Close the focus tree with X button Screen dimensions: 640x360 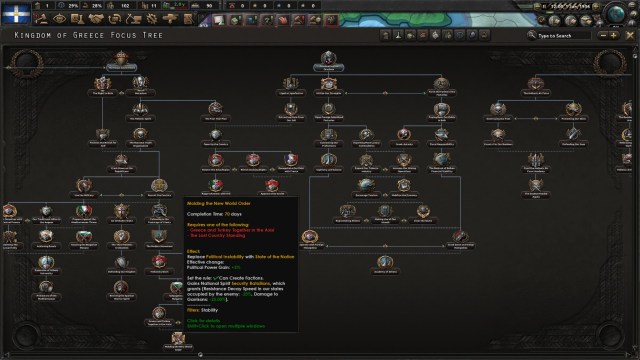pos(630,36)
